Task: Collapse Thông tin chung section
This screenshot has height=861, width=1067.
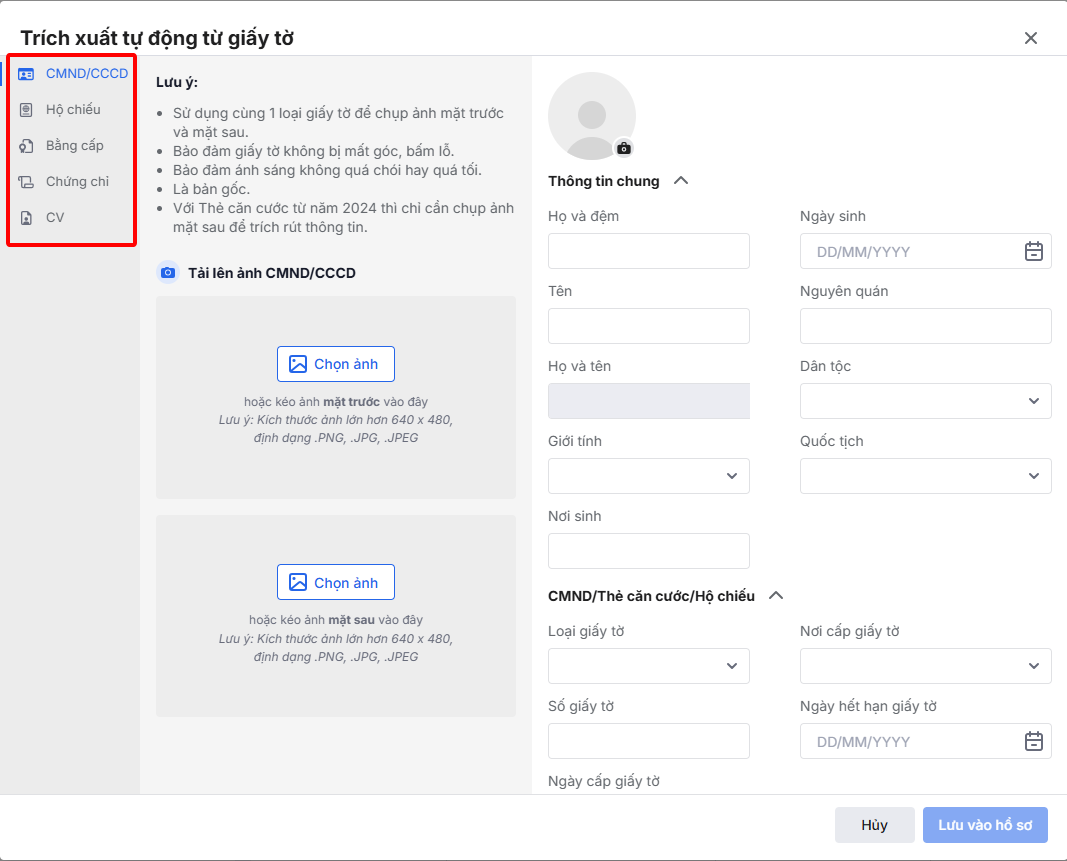Action: [680, 180]
